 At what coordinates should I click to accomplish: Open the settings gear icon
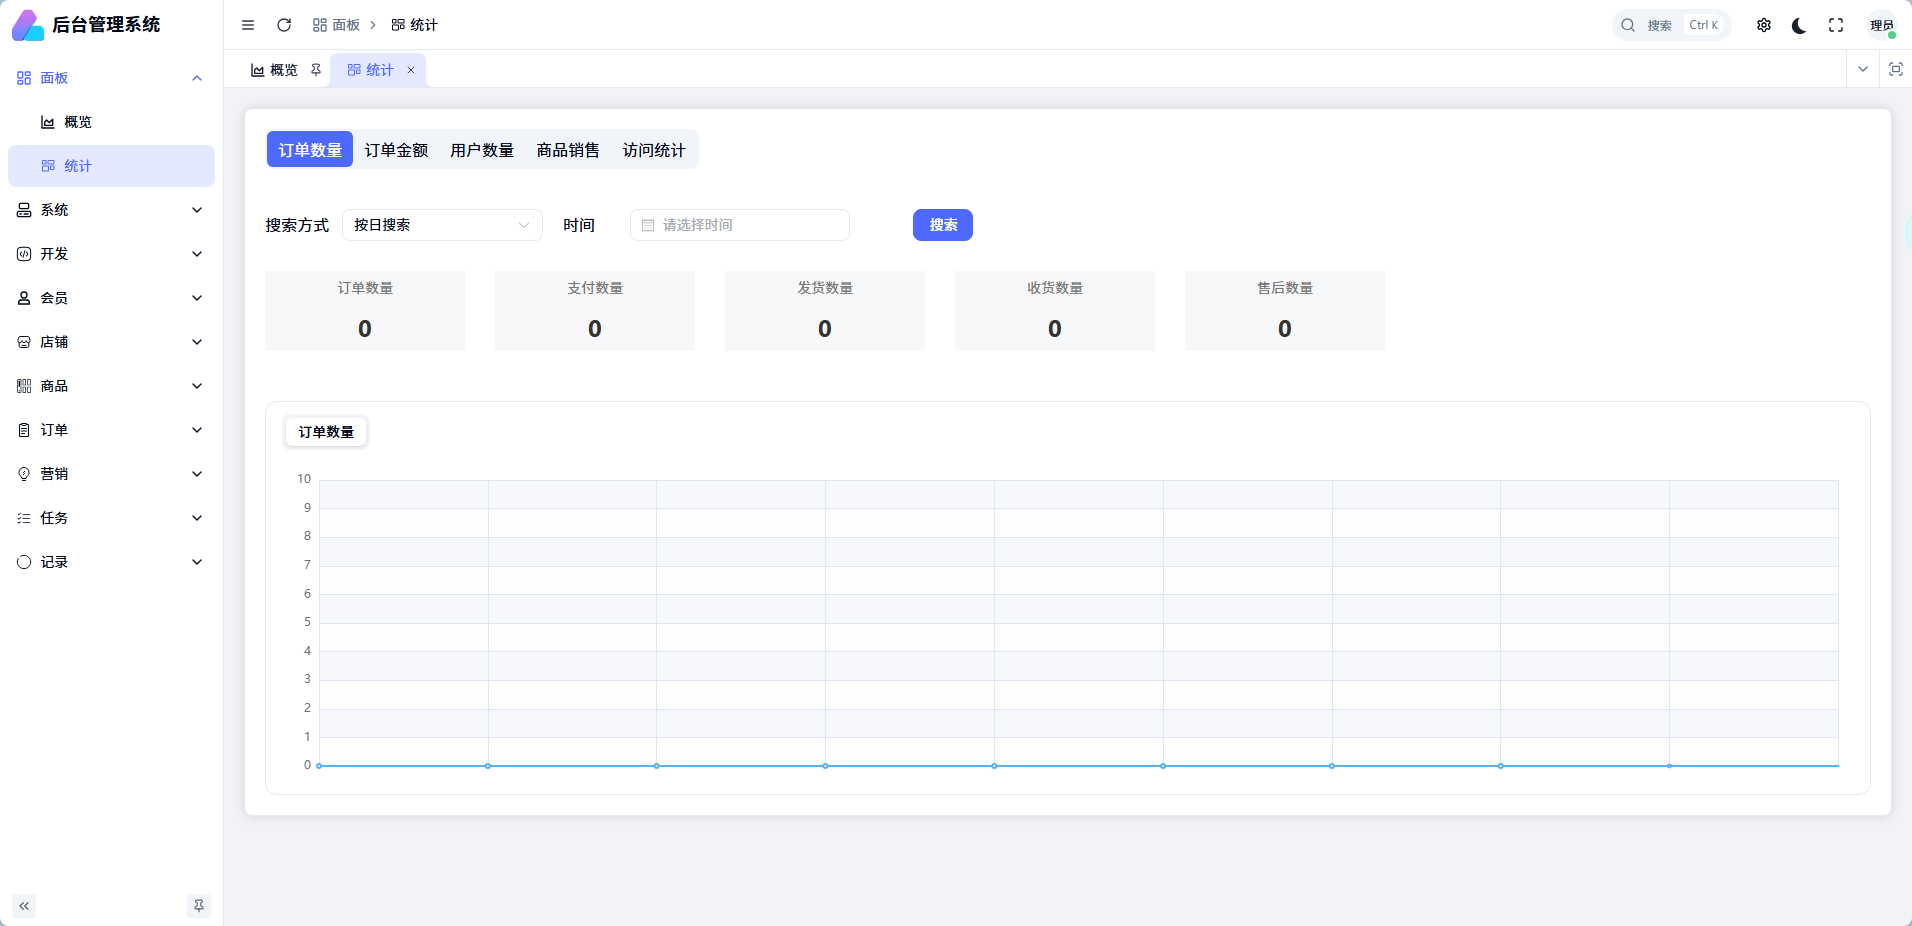coord(1764,25)
